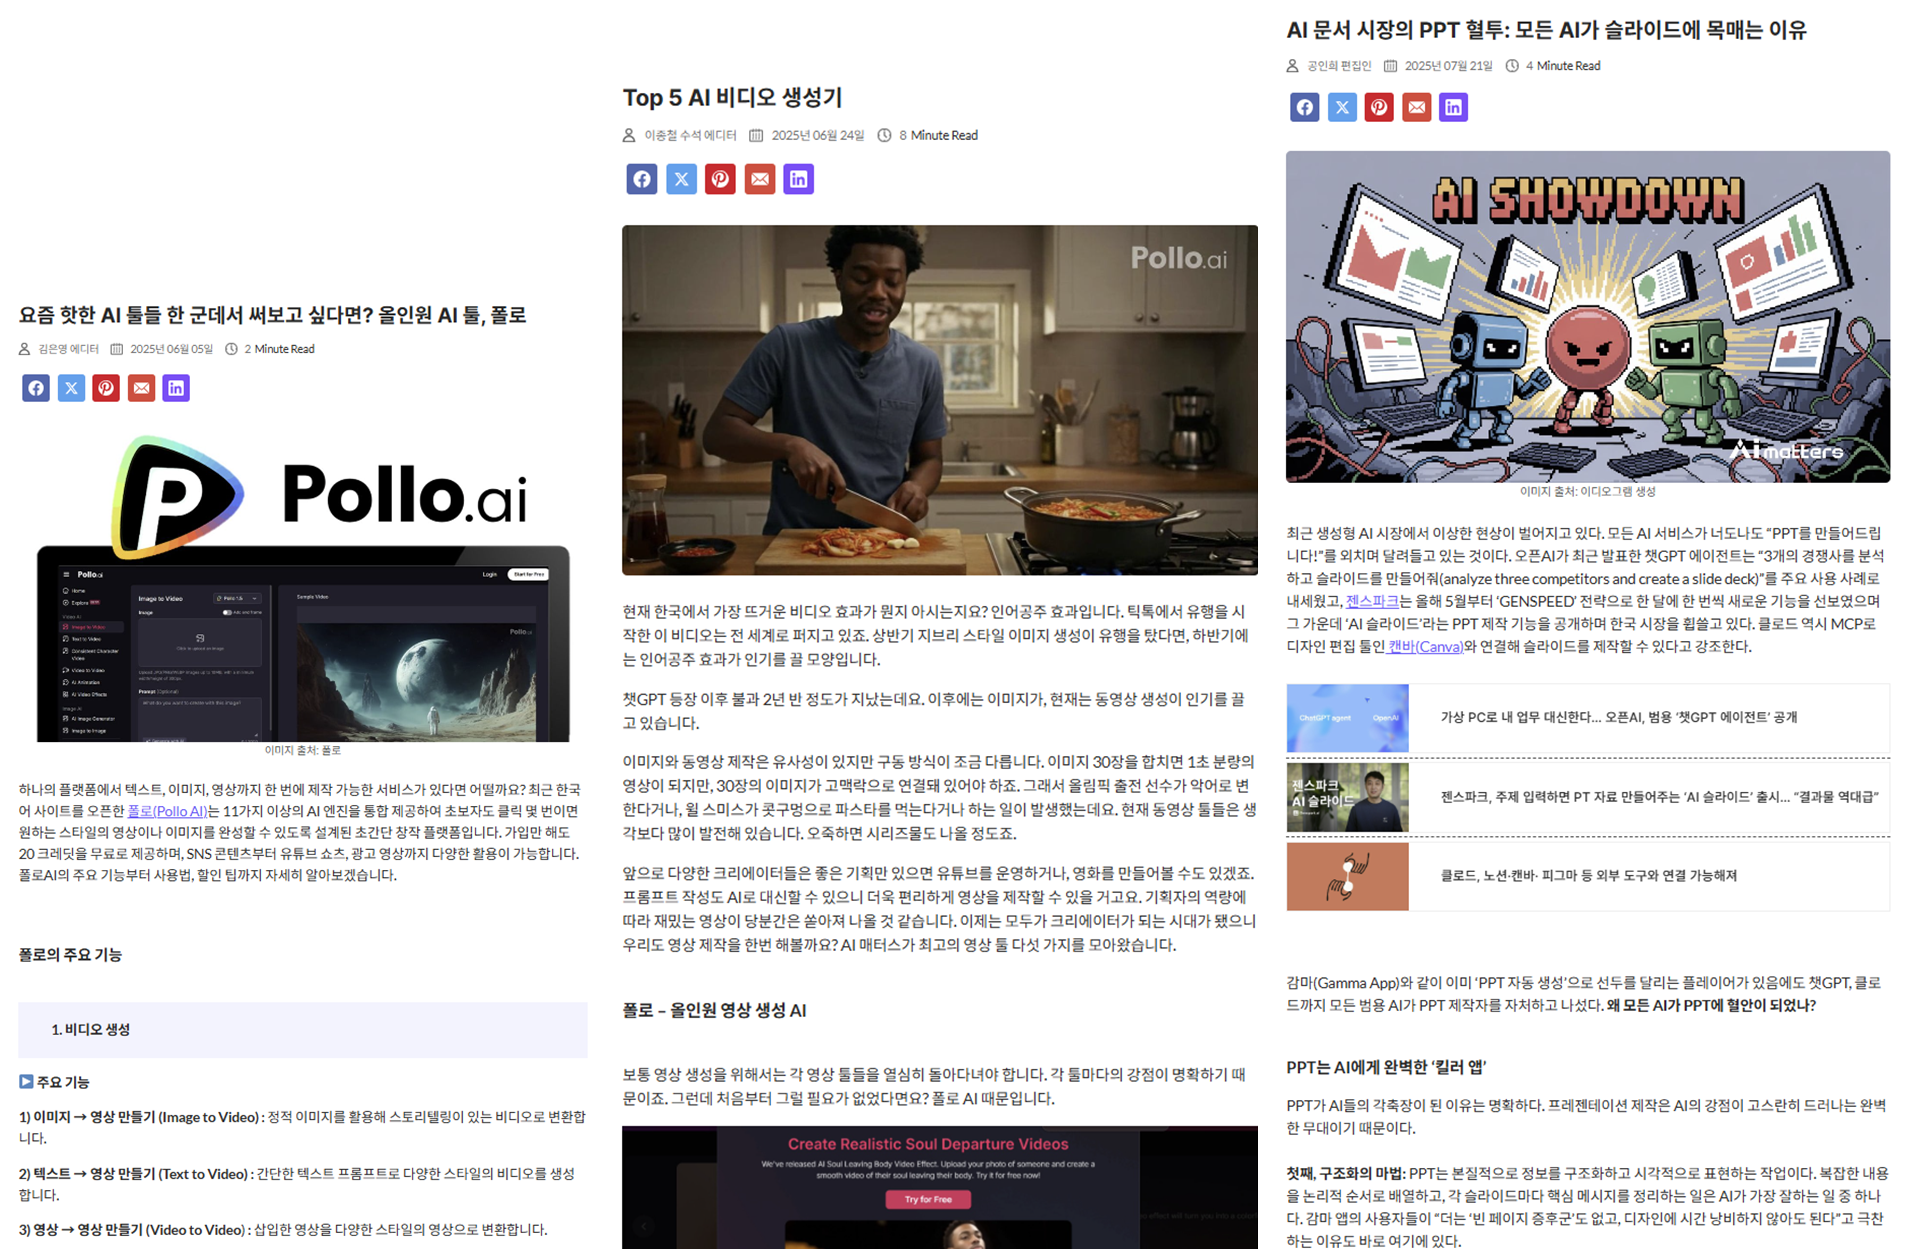Click the 1. 비디오 생성 section box
The height and width of the screenshot is (1249, 1926).
[x=303, y=1030]
